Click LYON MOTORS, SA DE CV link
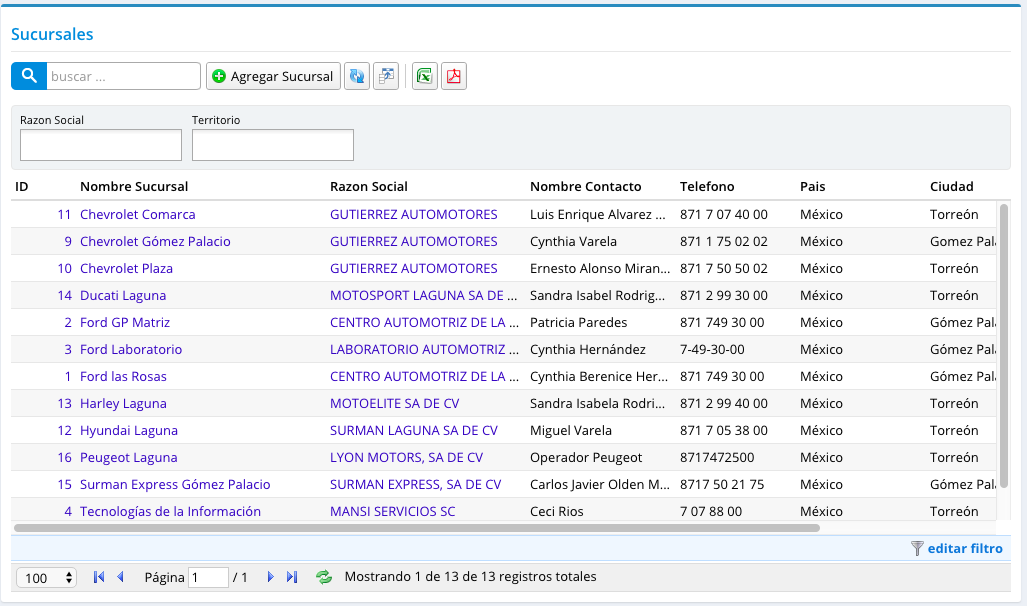The image size is (1027, 606). 406,457
